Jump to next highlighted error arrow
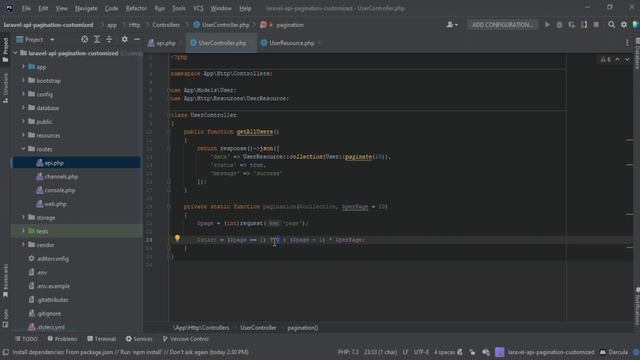The image size is (640, 360). pos(627,60)
